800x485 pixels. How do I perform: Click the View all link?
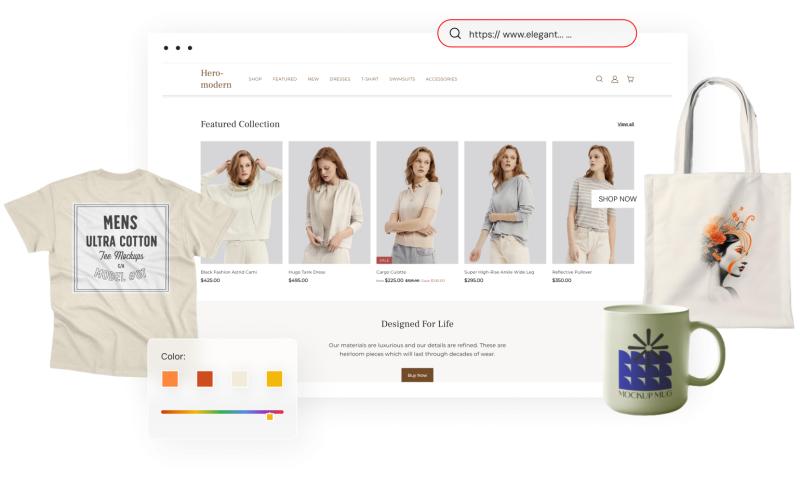[x=625, y=125]
